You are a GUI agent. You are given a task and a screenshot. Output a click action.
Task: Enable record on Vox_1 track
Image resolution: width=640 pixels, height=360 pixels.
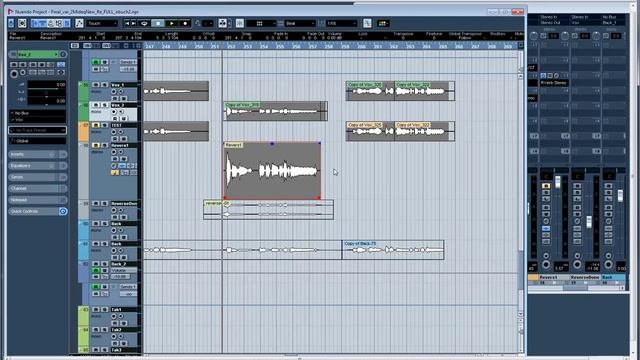click(114, 92)
